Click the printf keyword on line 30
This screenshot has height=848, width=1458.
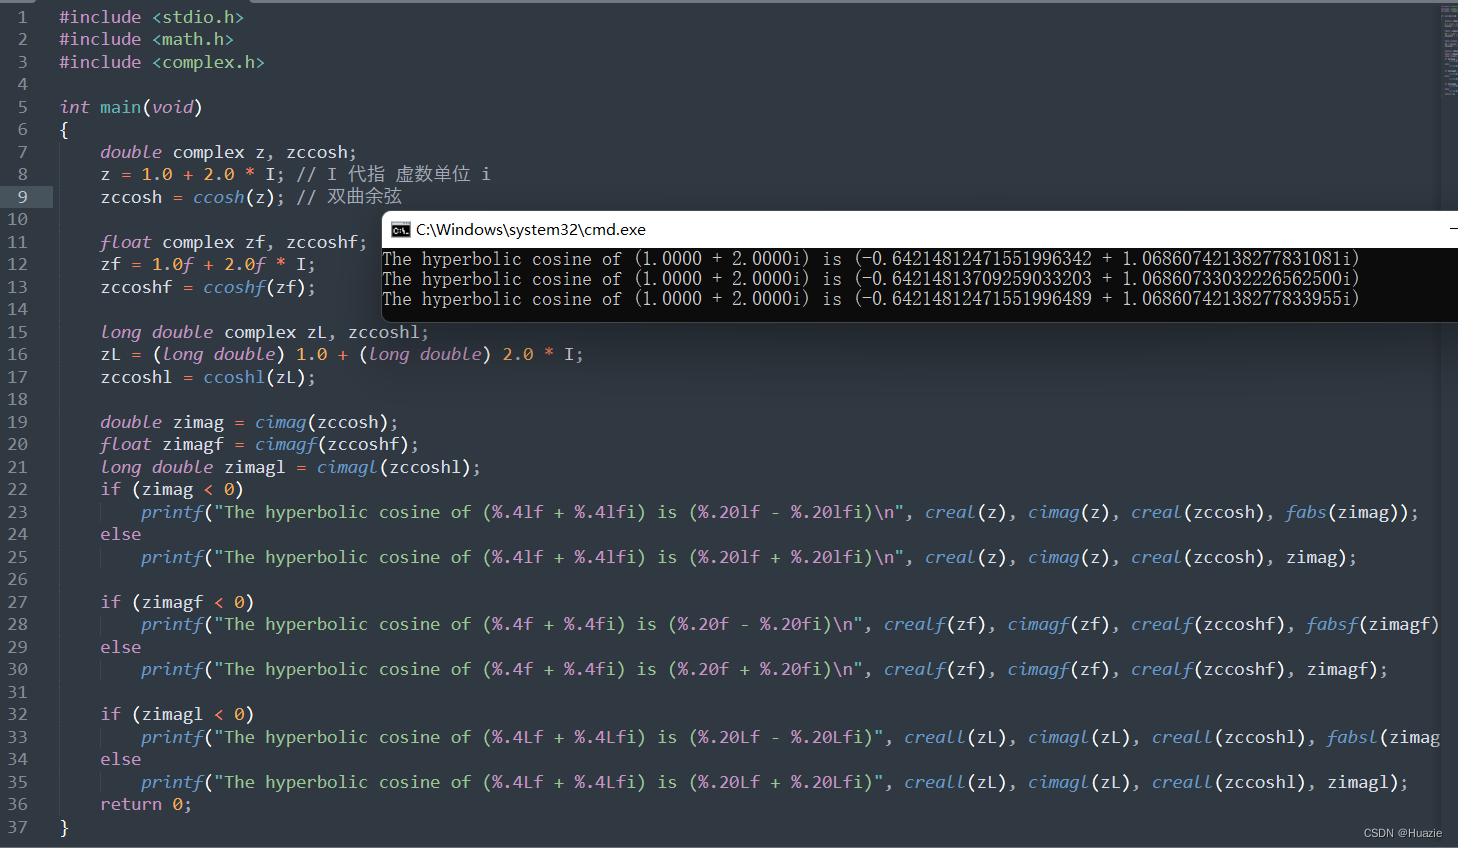click(x=172, y=669)
